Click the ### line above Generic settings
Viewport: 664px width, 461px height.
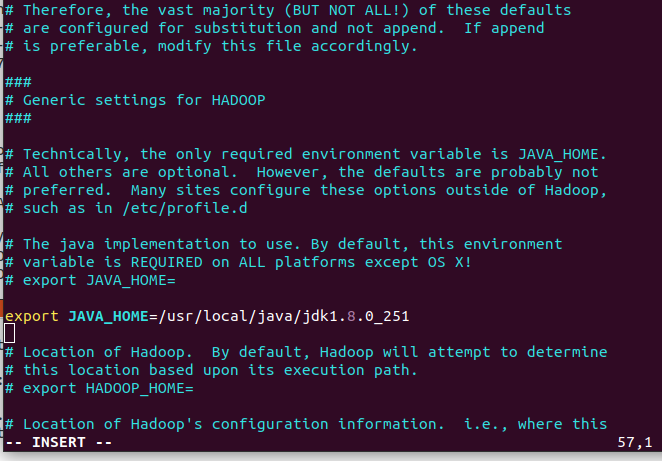(x=18, y=82)
